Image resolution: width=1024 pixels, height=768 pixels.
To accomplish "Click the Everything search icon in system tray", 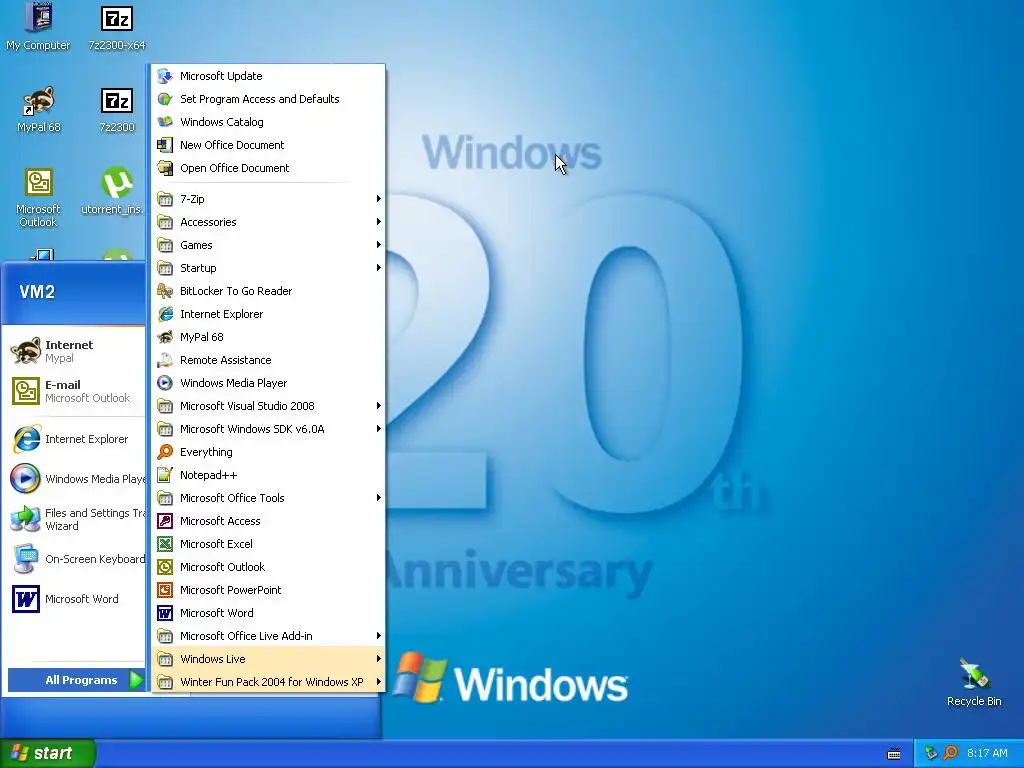I will [x=950, y=753].
